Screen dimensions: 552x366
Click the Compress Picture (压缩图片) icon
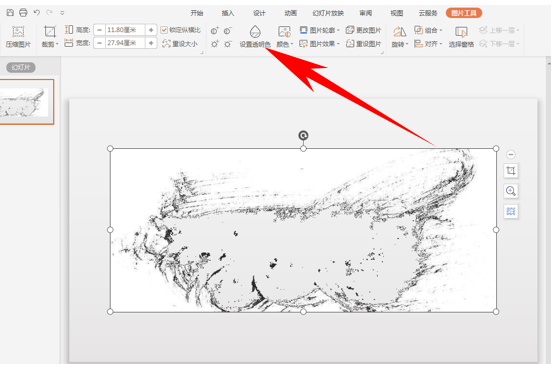[18, 32]
